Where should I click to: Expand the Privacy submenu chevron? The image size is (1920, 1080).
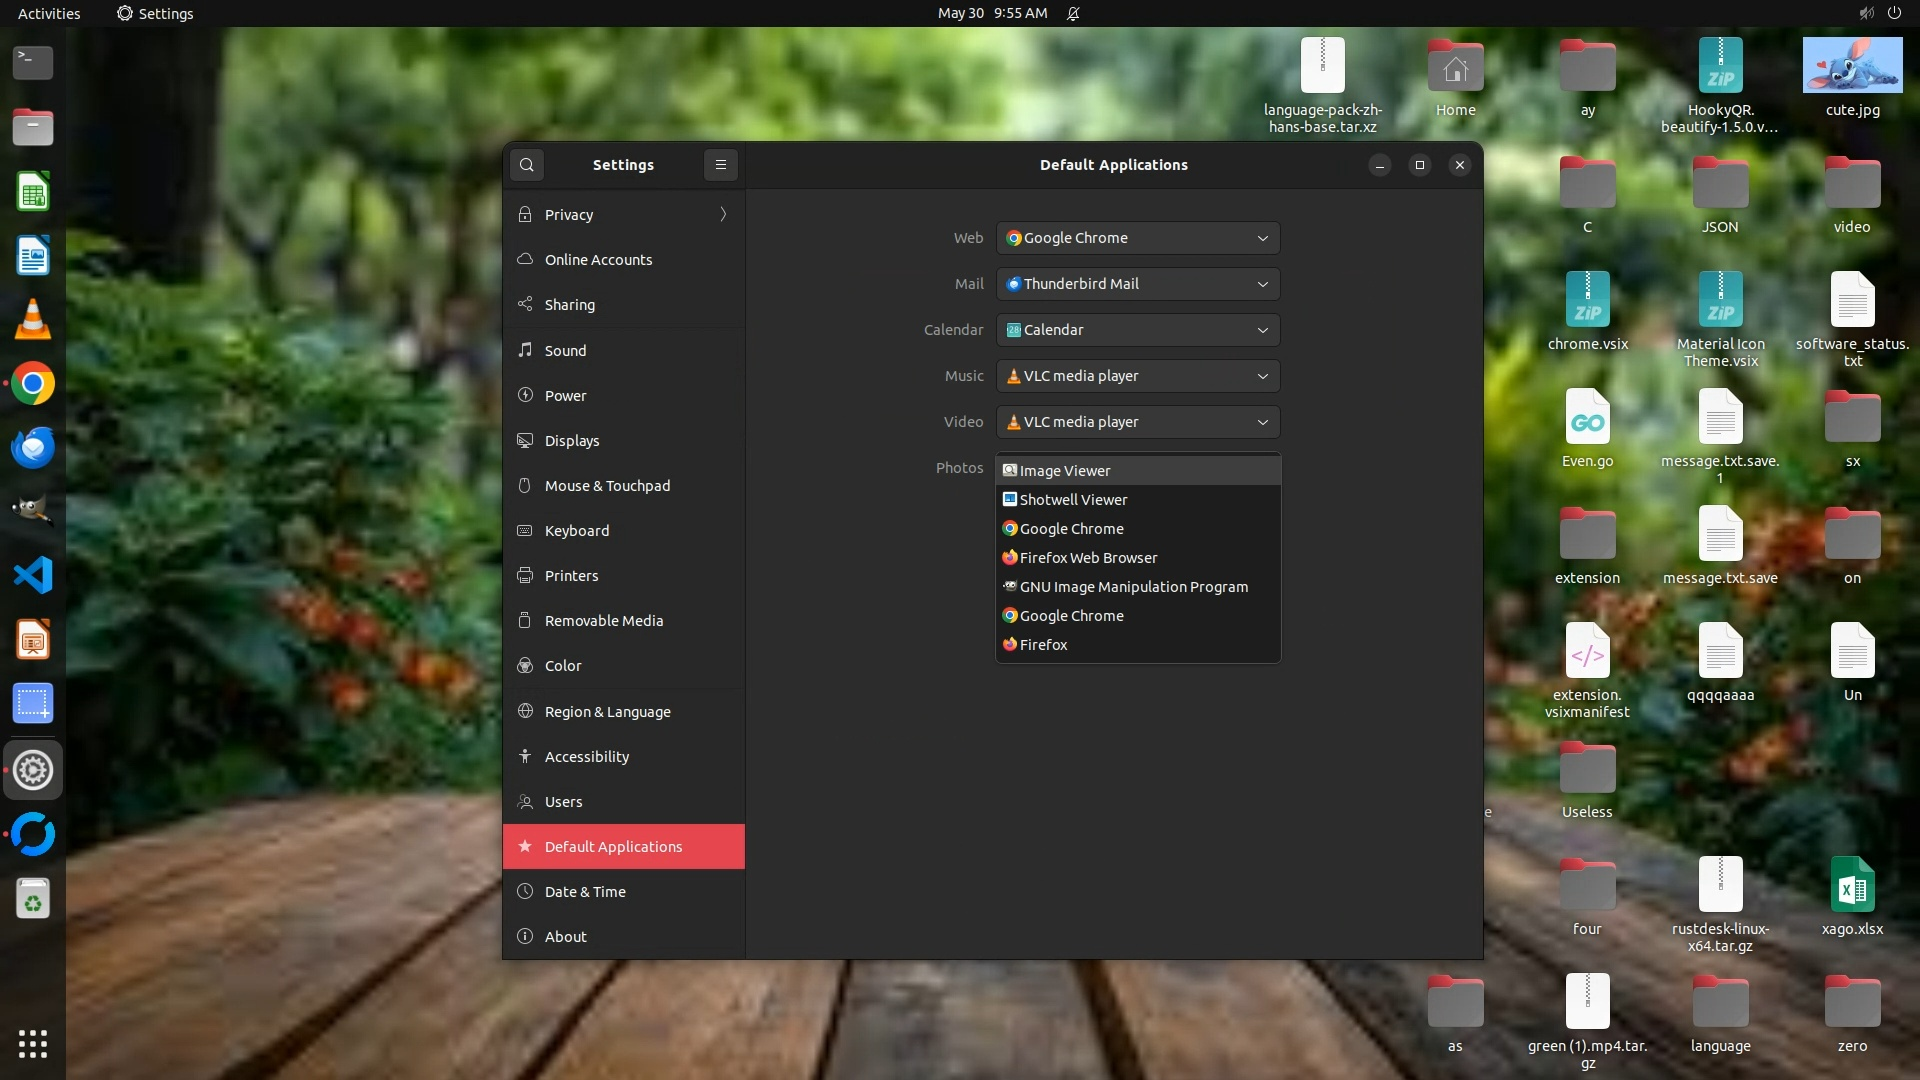pyautogui.click(x=723, y=214)
